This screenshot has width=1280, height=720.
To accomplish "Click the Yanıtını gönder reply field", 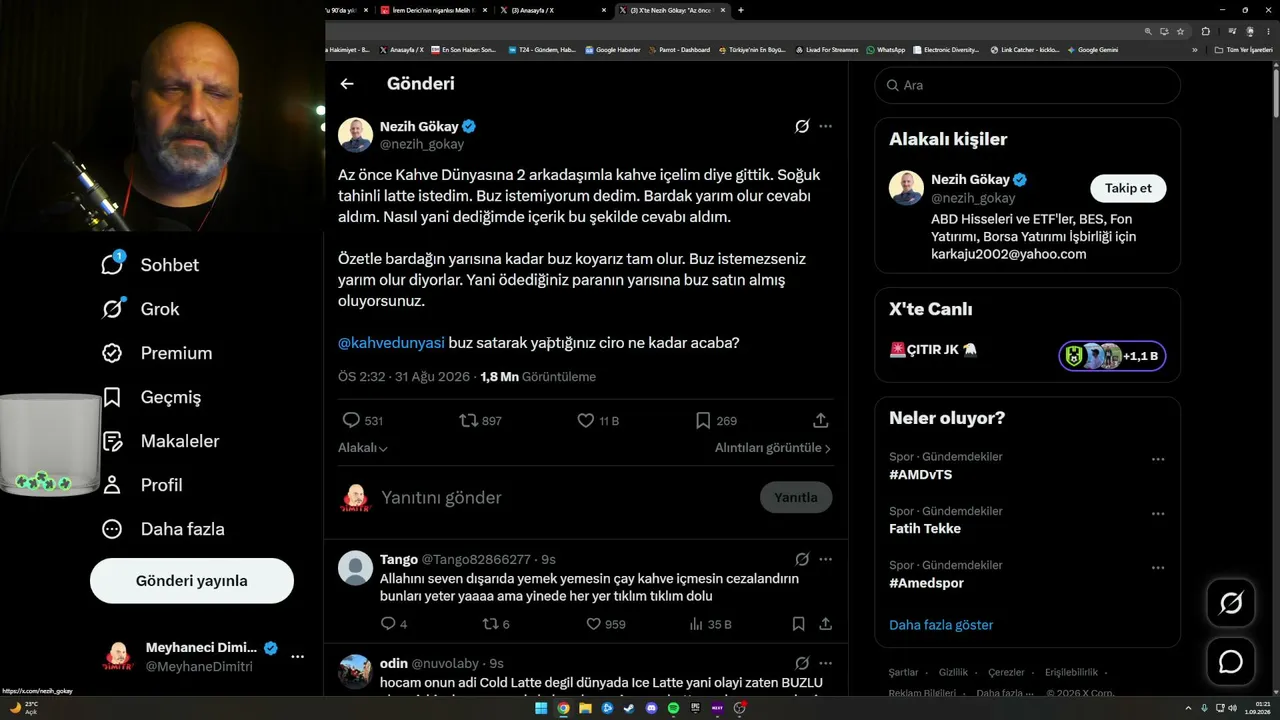I will point(565,497).
